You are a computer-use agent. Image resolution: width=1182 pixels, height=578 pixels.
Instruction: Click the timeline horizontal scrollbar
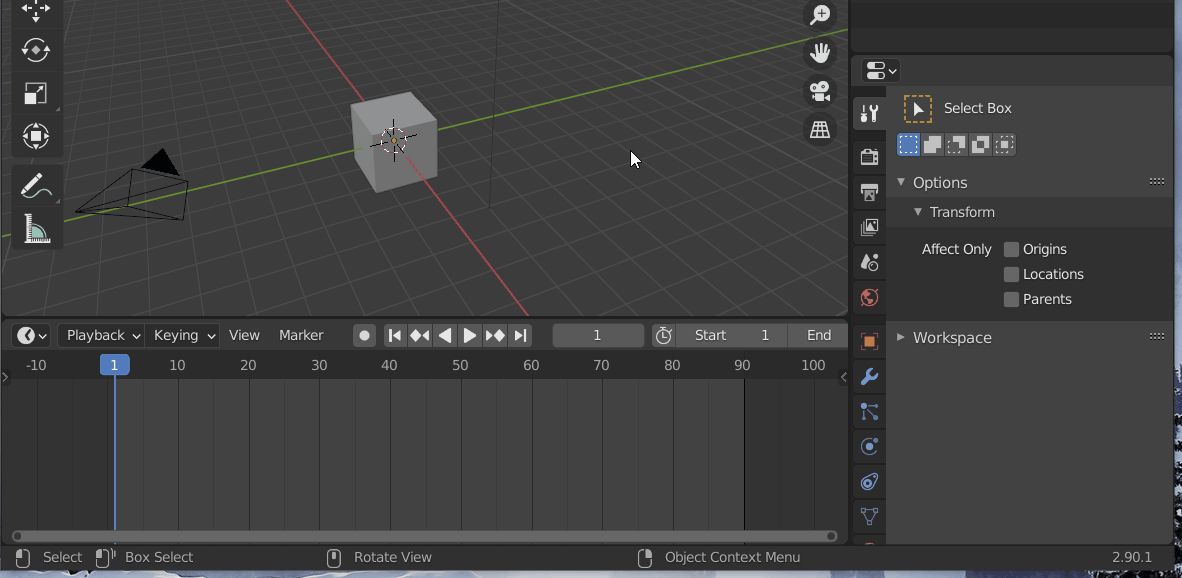point(425,536)
